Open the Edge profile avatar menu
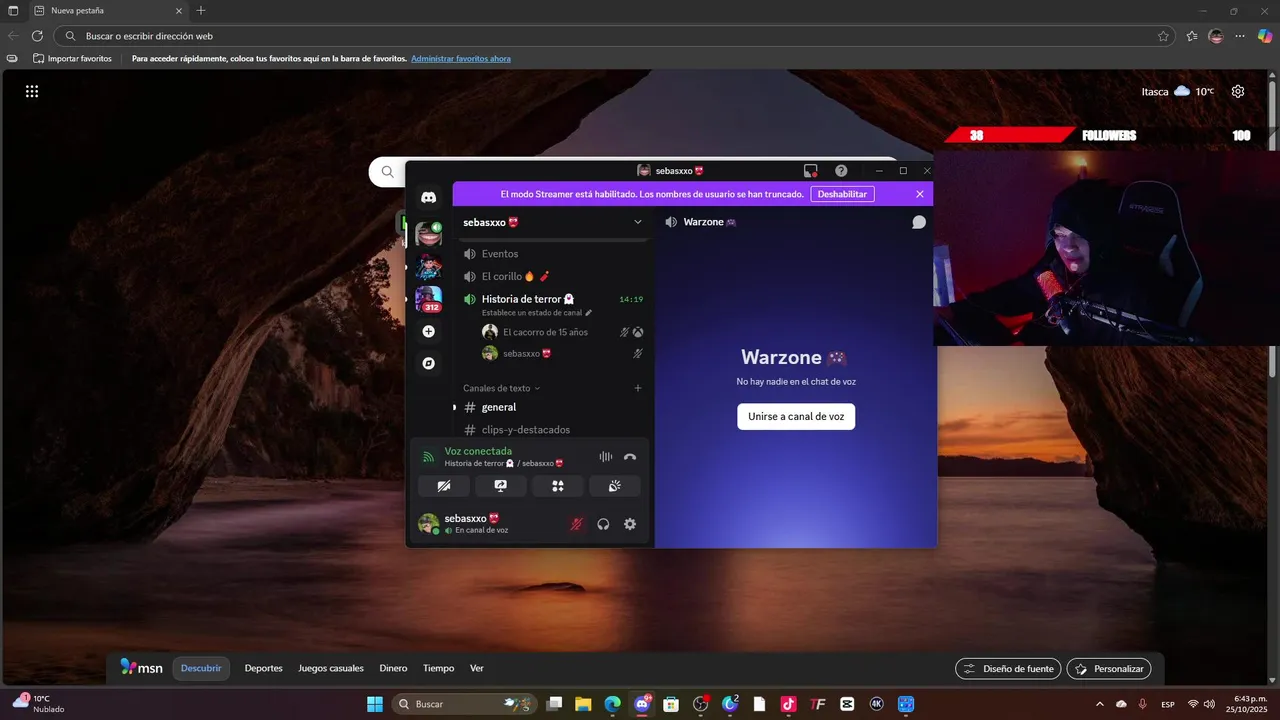The height and width of the screenshot is (720, 1280). click(1216, 36)
